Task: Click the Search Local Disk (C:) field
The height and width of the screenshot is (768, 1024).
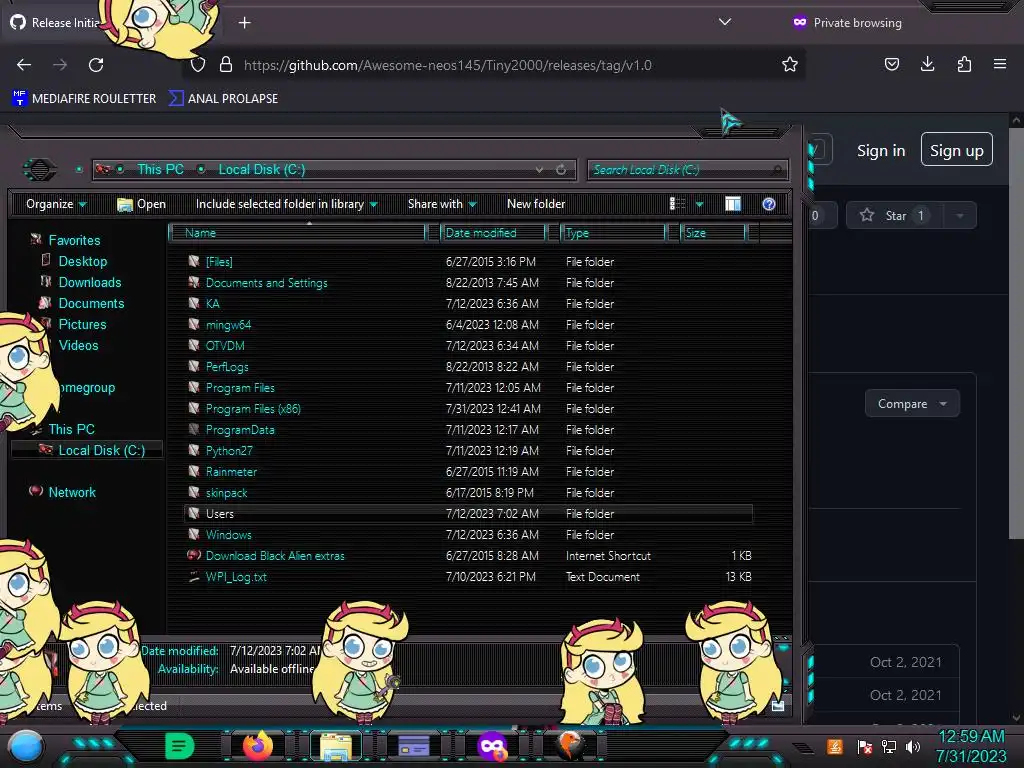Action: coord(687,170)
